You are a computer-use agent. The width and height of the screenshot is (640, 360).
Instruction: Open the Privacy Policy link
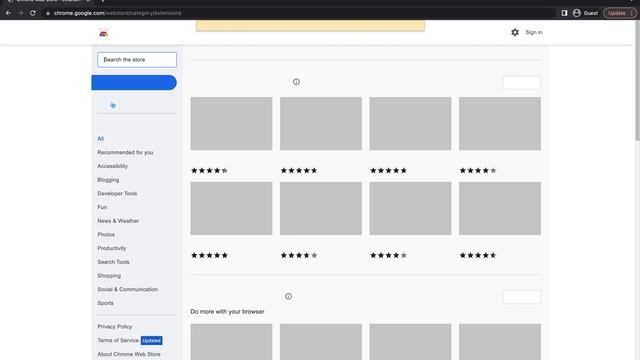point(115,327)
